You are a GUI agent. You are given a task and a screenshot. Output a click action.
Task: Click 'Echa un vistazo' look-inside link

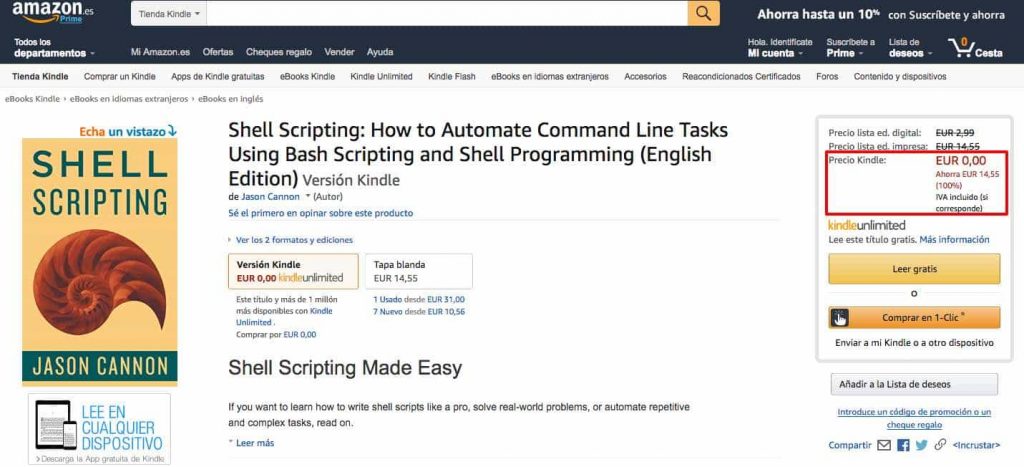pyautogui.click(x=128, y=131)
